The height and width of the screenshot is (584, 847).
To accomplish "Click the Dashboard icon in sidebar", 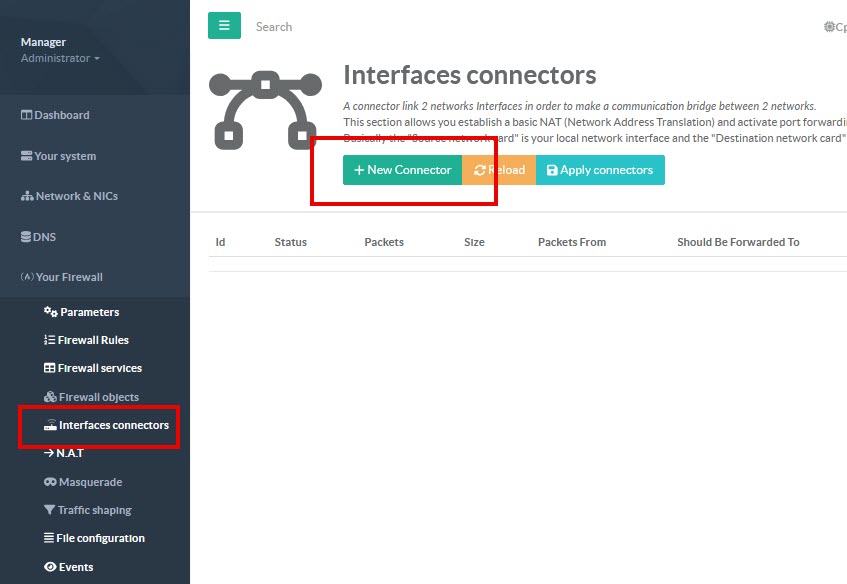I will (27, 115).
